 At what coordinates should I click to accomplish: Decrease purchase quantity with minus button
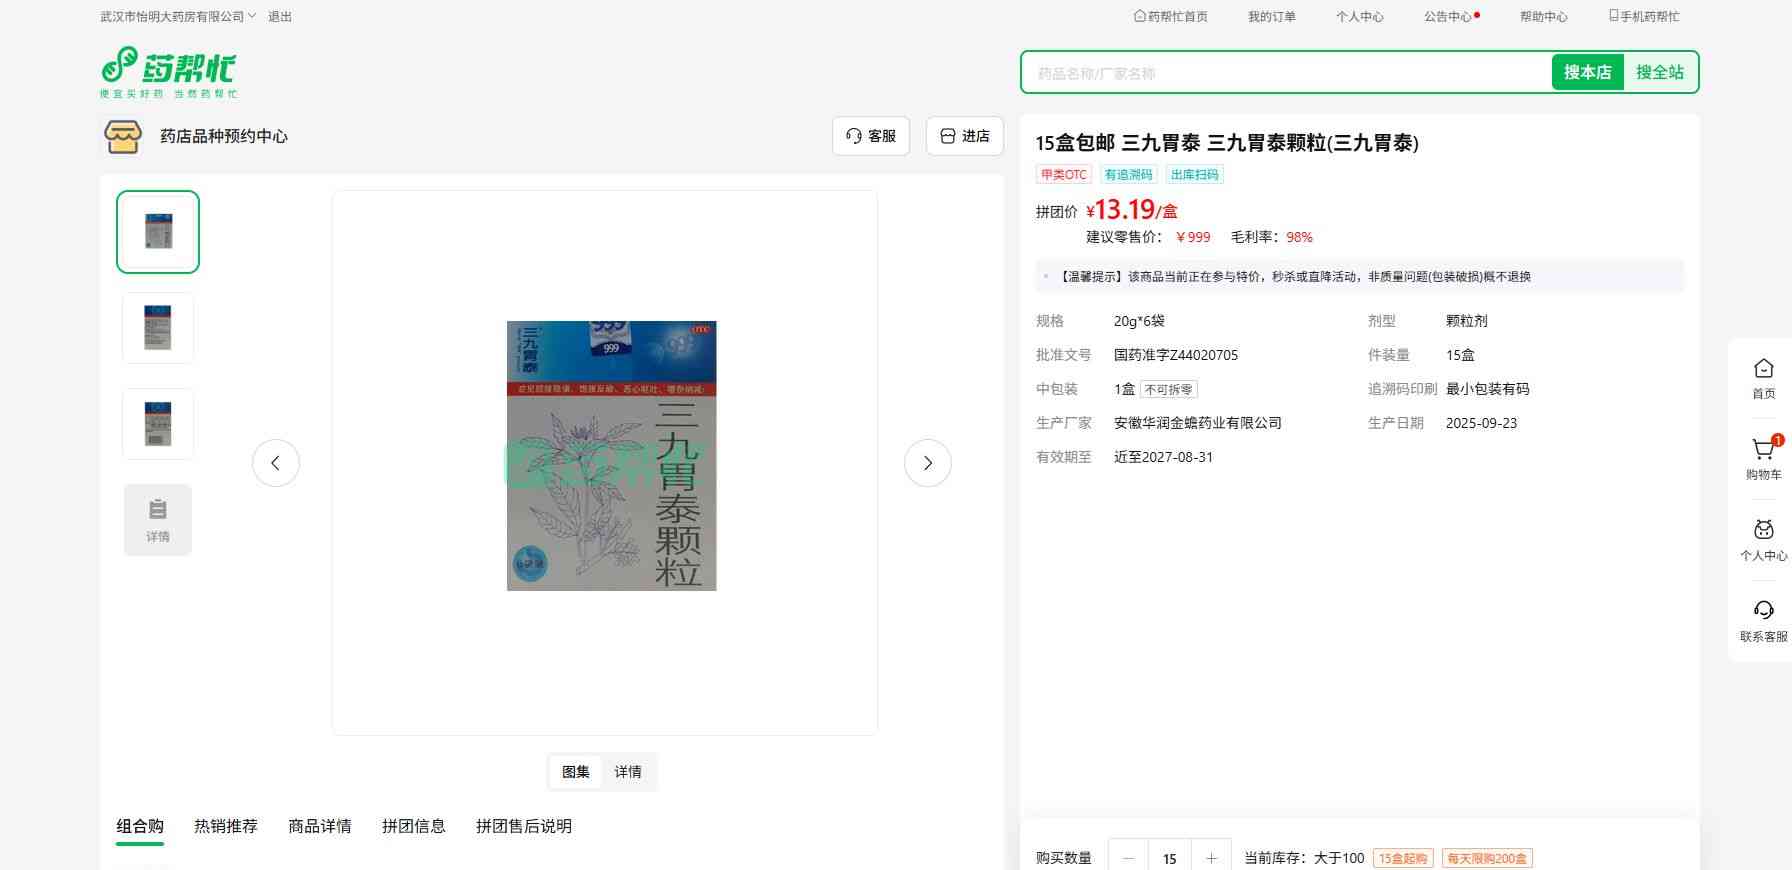[x=1129, y=858]
